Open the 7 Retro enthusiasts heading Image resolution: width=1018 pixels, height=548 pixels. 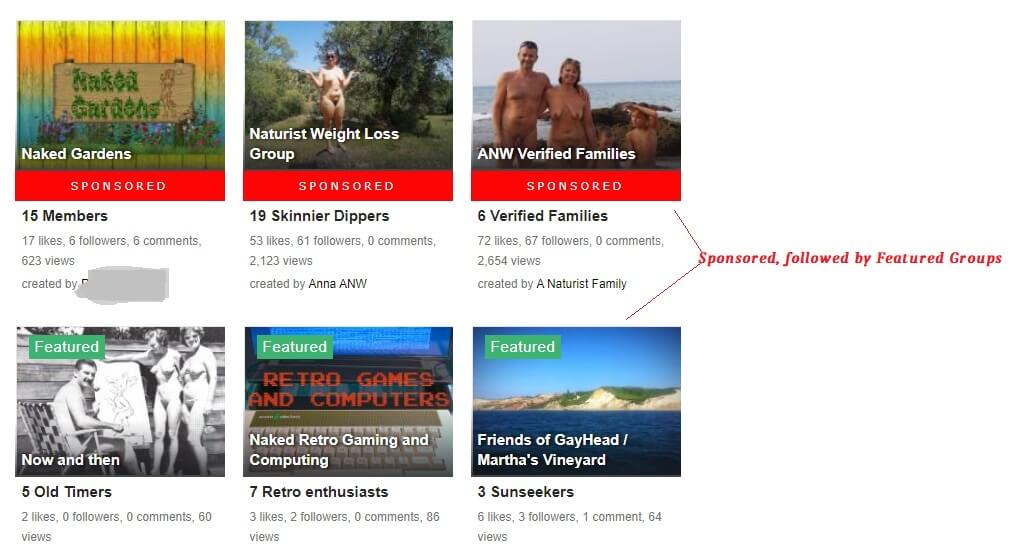(319, 492)
